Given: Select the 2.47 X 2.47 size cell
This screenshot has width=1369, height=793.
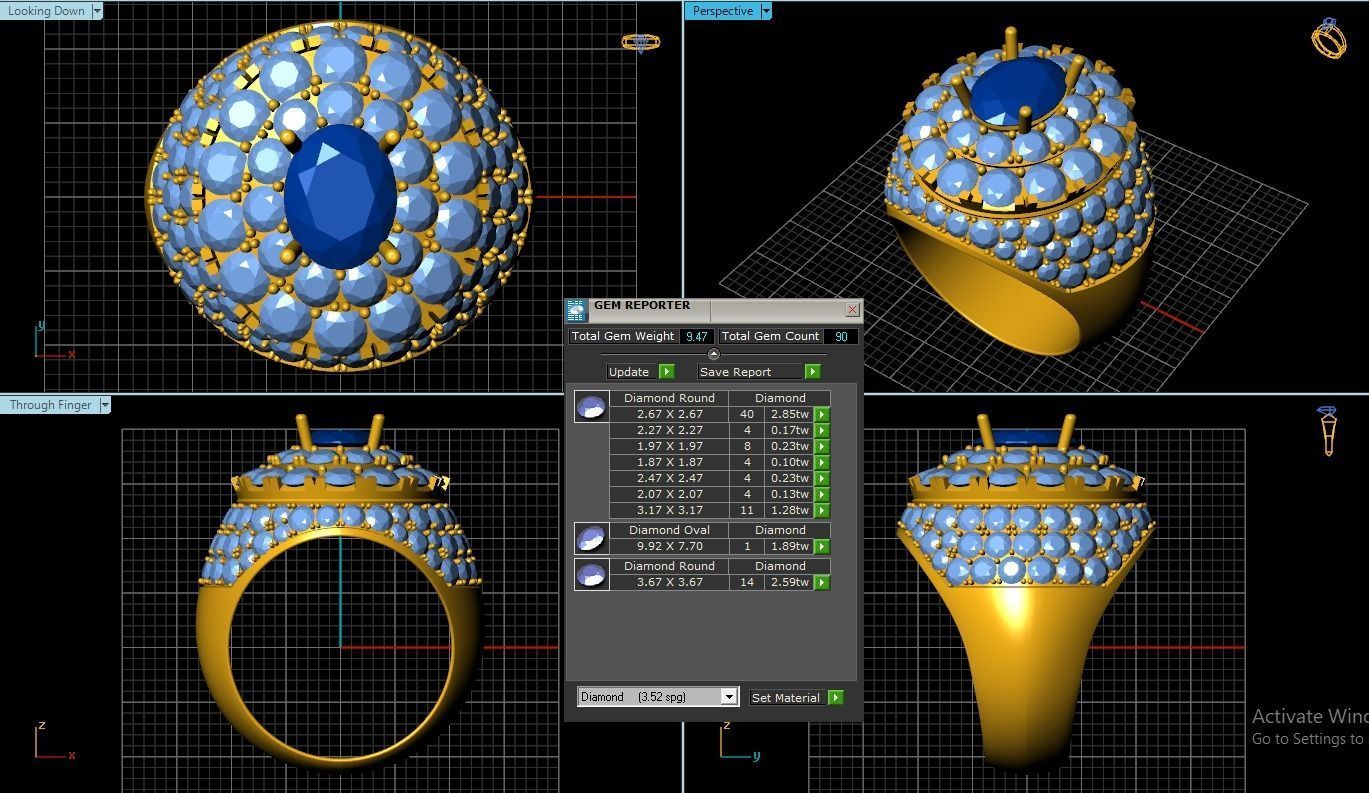Looking at the screenshot, I should pyautogui.click(x=669, y=478).
